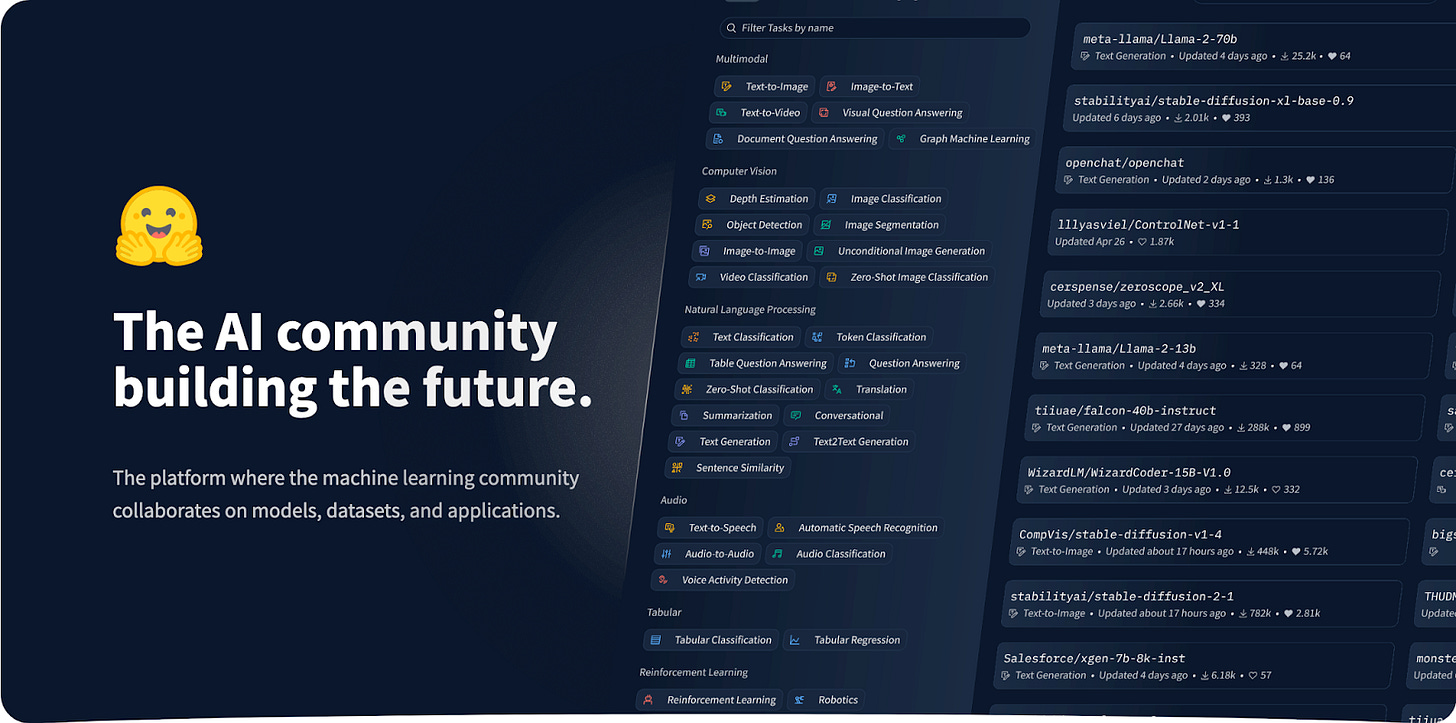Click the Tabular section heading
Screen dimensions: 1456x723
click(x=664, y=612)
